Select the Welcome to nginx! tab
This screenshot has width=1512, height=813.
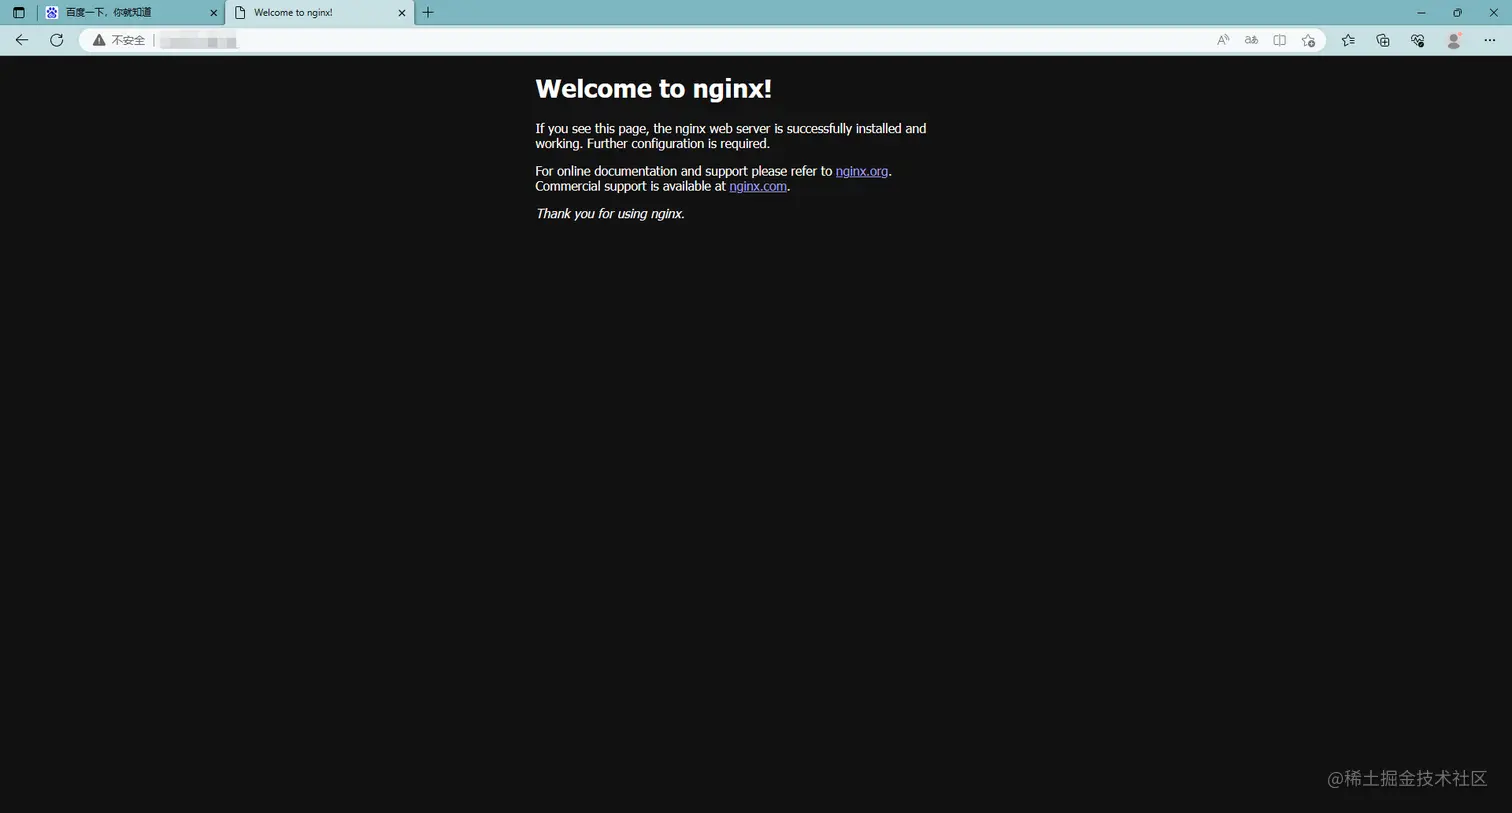click(x=319, y=13)
